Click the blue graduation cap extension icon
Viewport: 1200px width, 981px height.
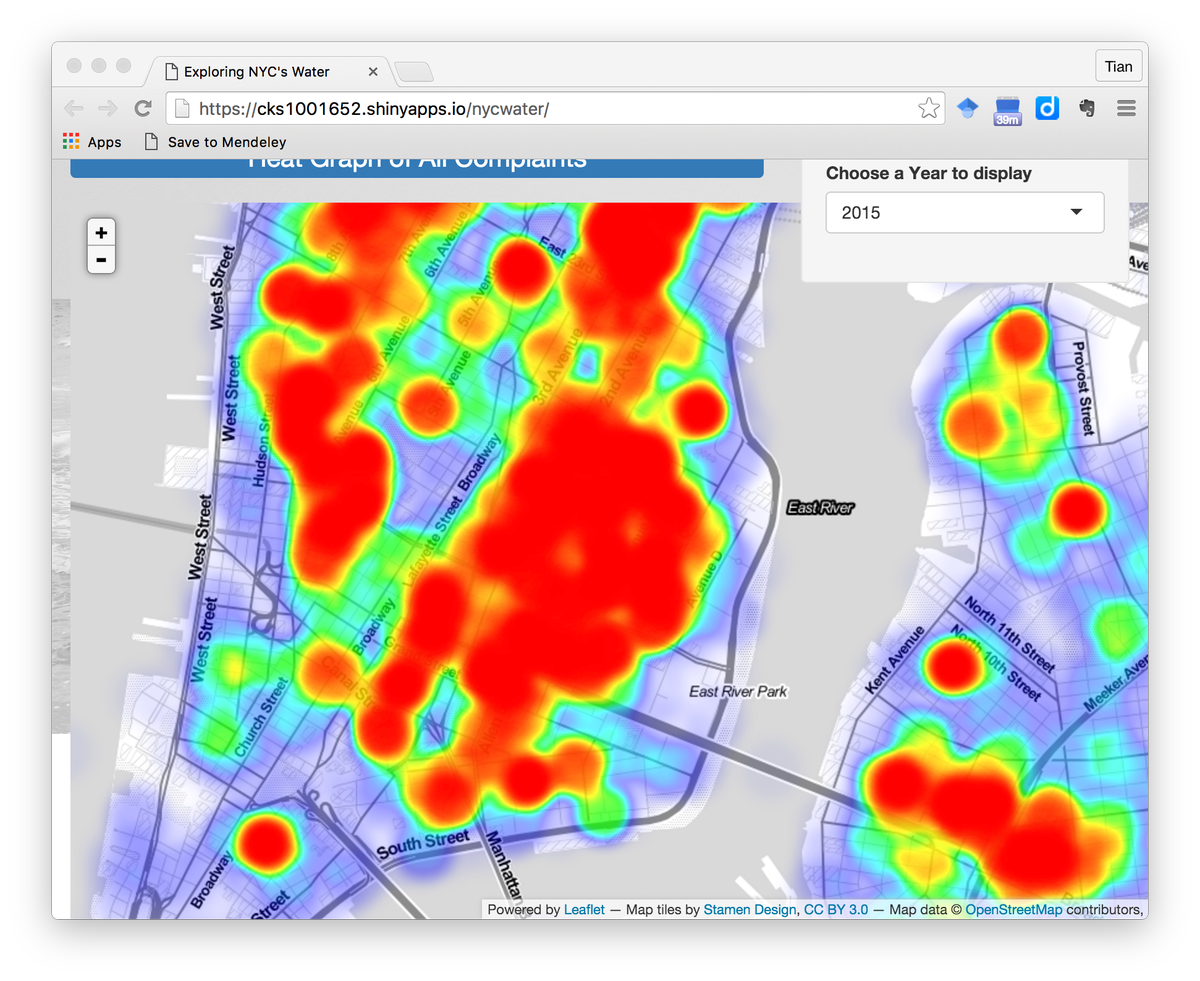(967, 108)
